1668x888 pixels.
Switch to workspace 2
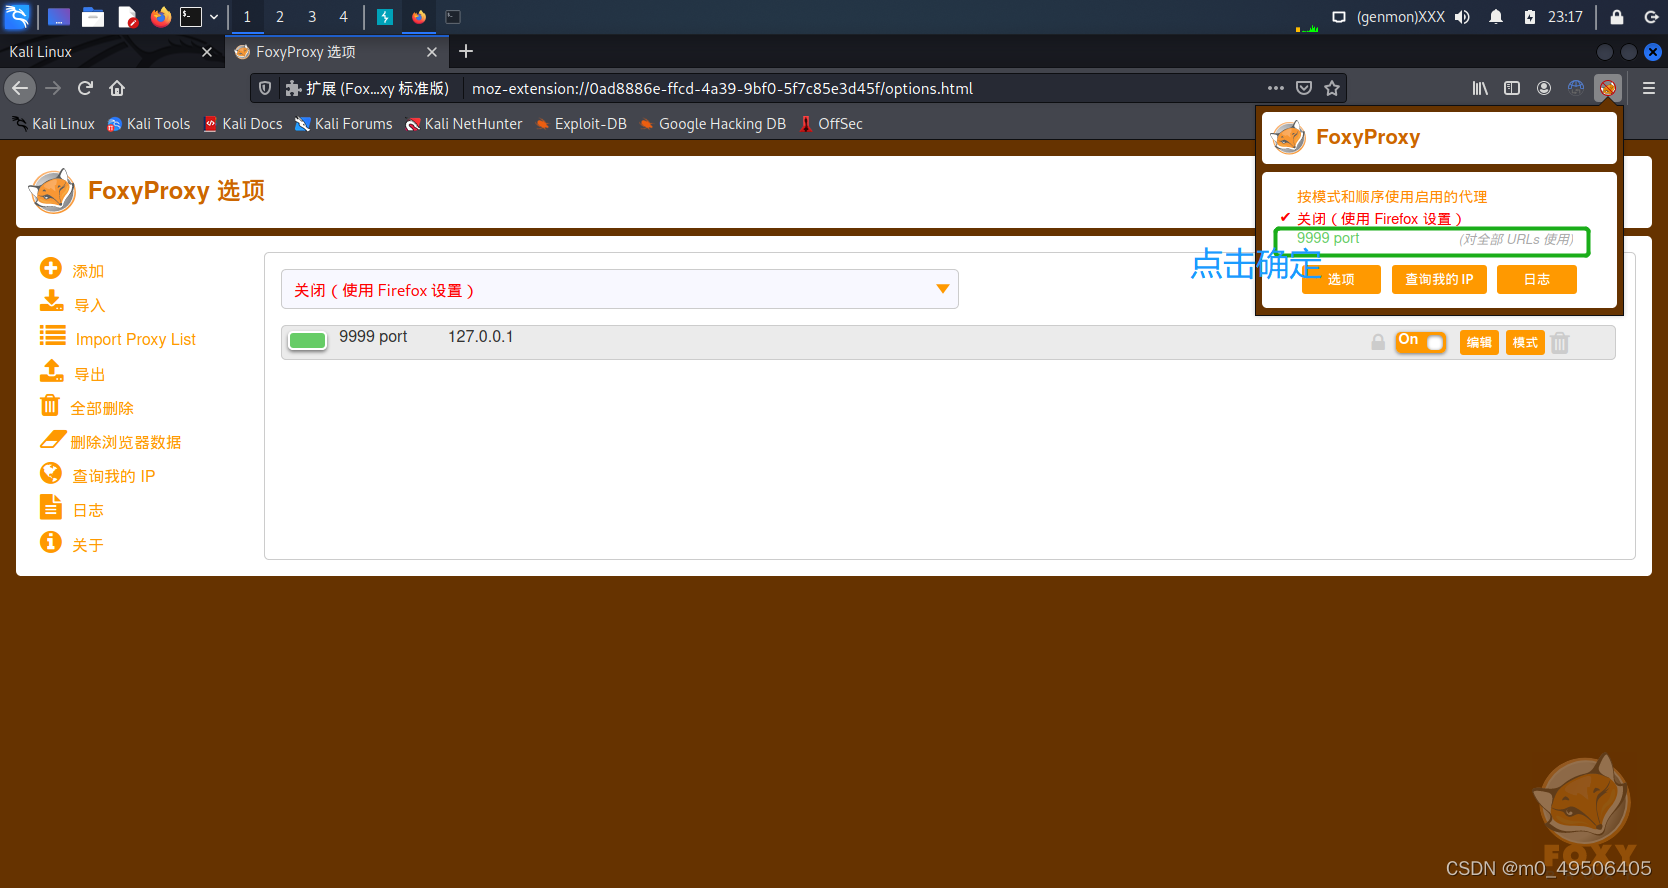tap(280, 16)
